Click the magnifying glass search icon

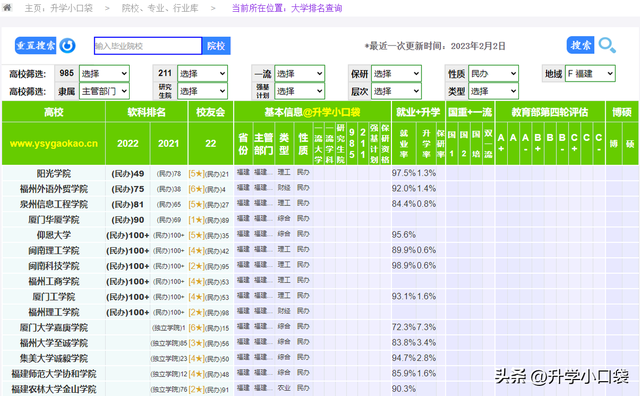[607, 45]
